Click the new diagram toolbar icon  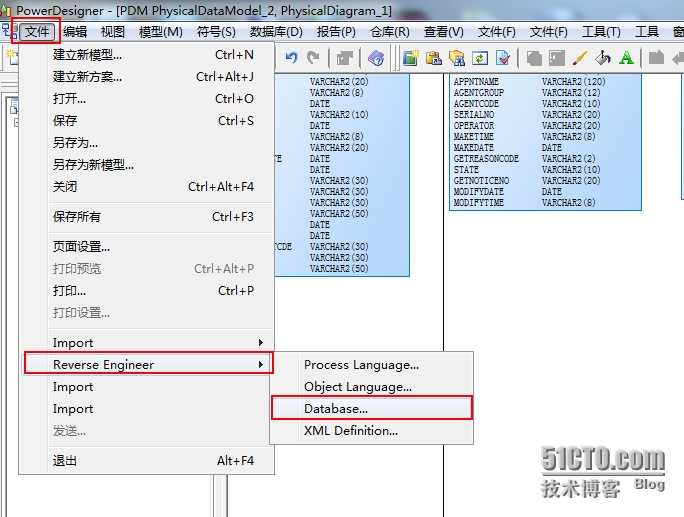[410, 58]
